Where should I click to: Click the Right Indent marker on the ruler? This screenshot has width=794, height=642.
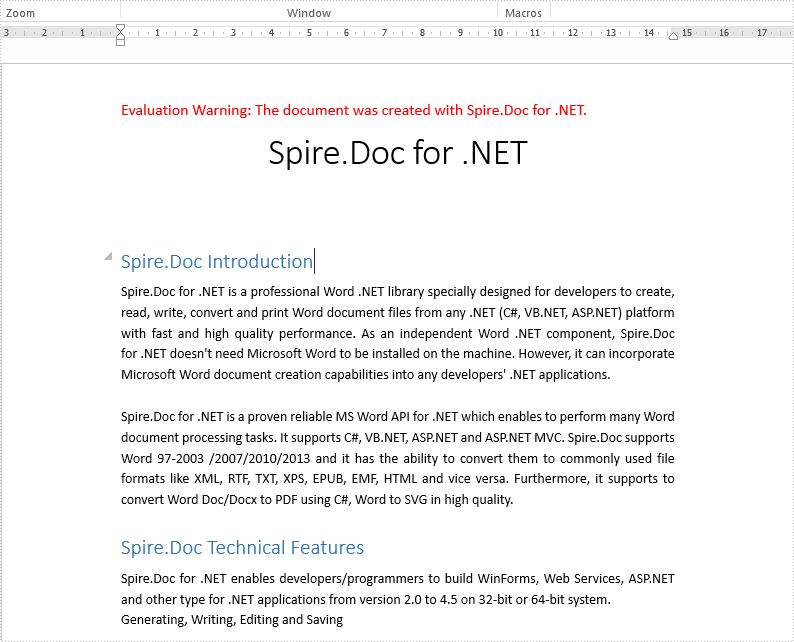673,35
